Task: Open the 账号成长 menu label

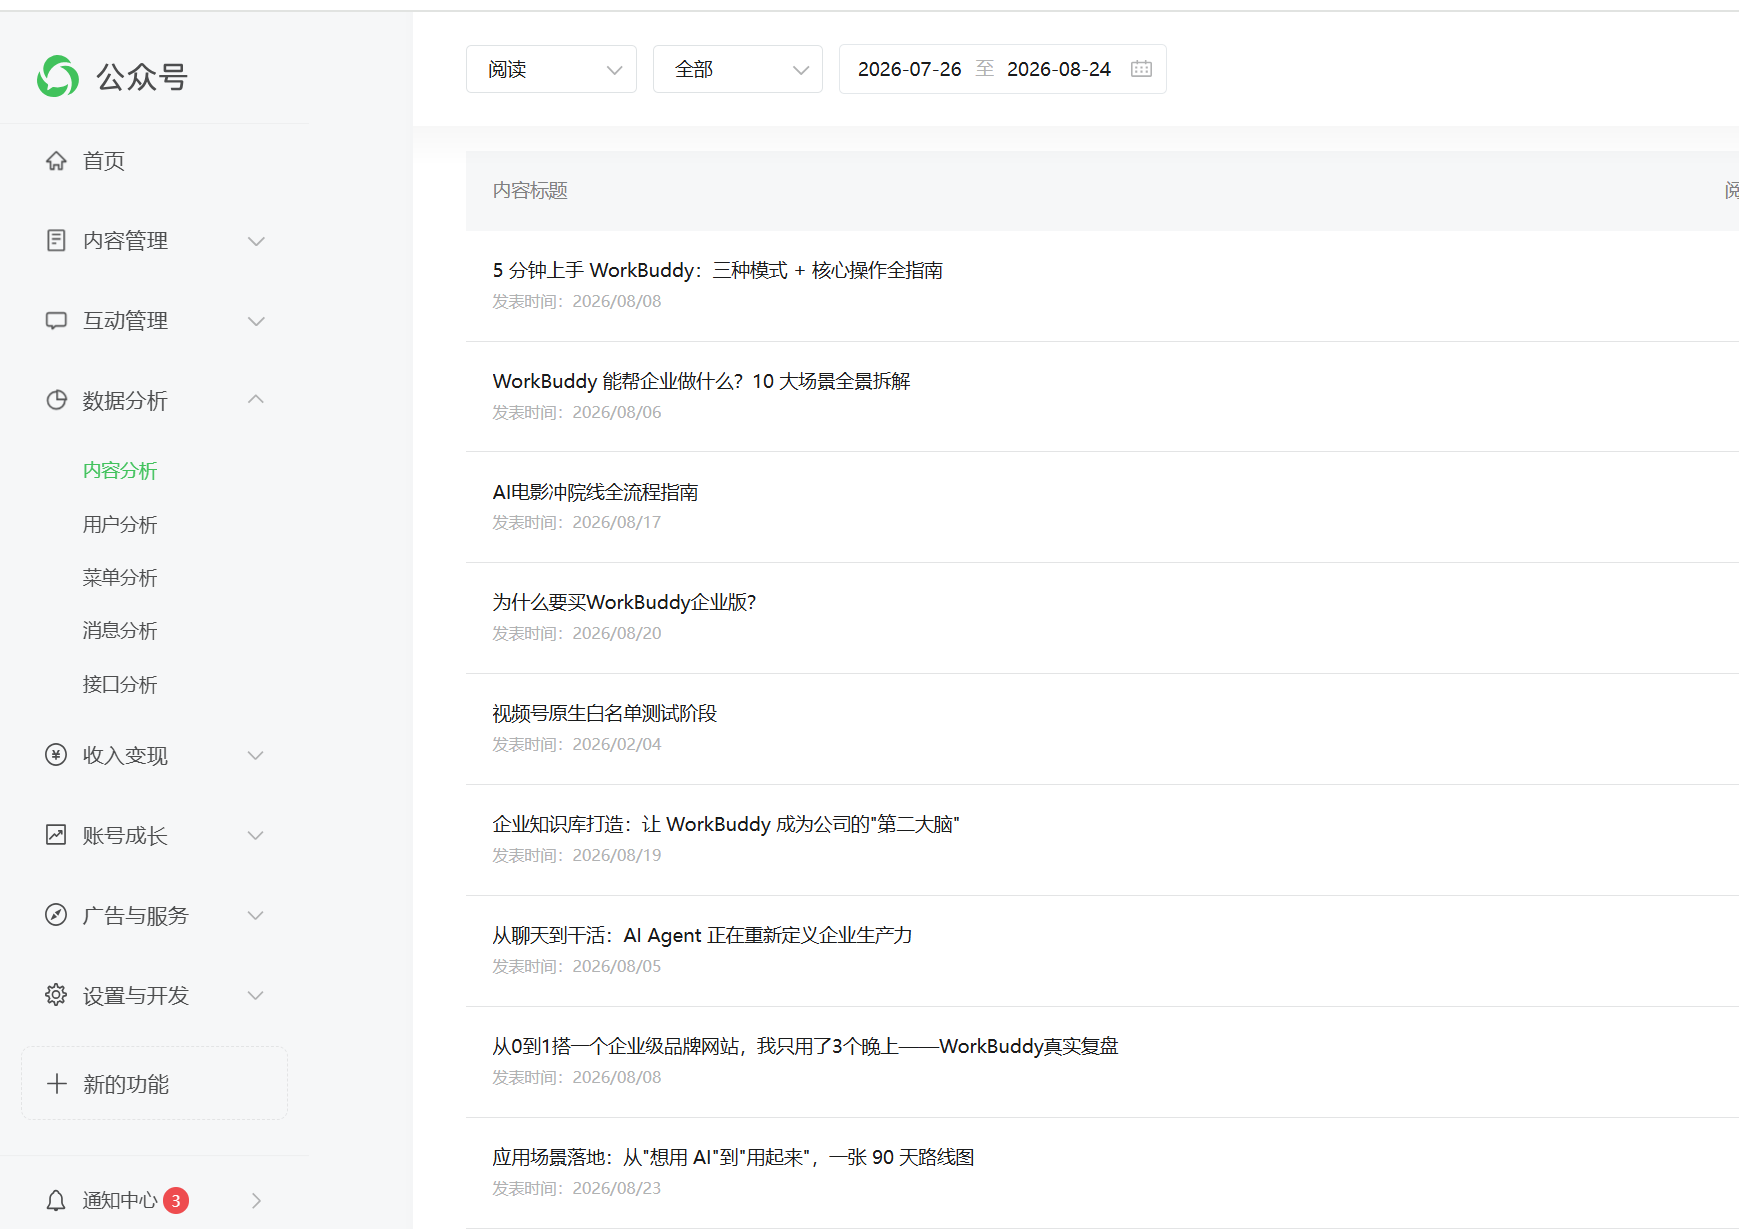Action: click(125, 836)
